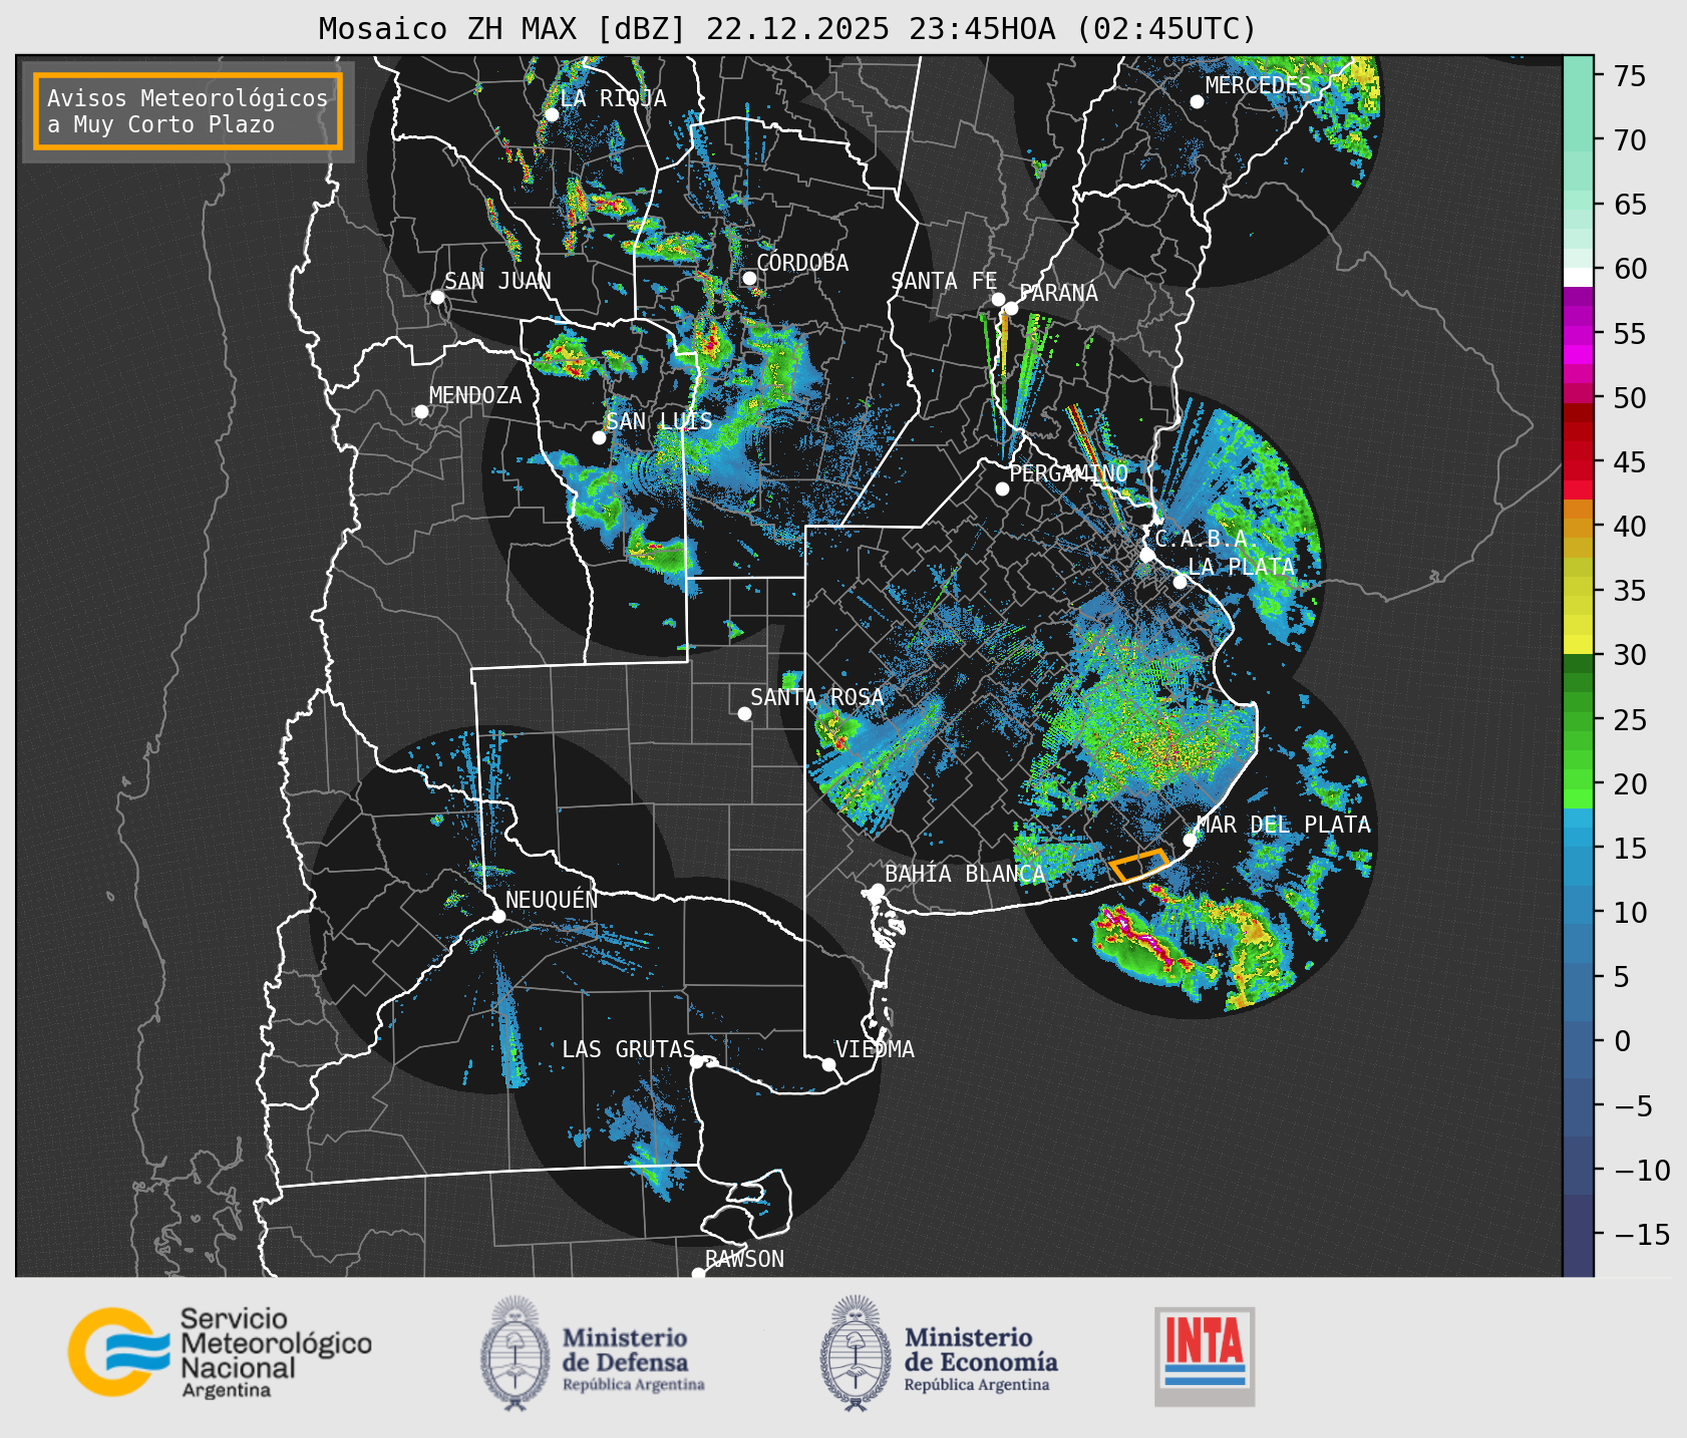Click the 45 tick label on color scale
This screenshot has width=1687, height=1438.
tap(1631, 462)
